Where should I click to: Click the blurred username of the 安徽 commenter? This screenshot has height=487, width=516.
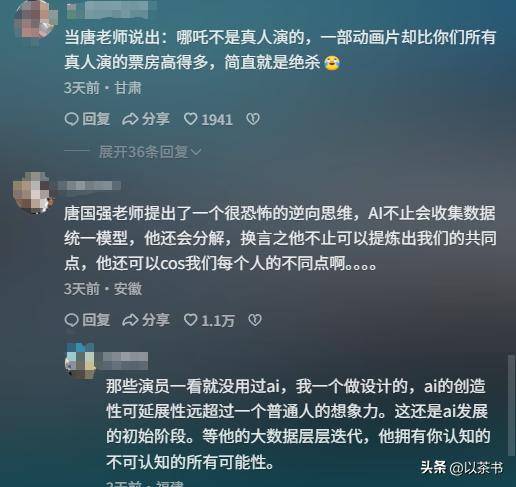(89, 186)
